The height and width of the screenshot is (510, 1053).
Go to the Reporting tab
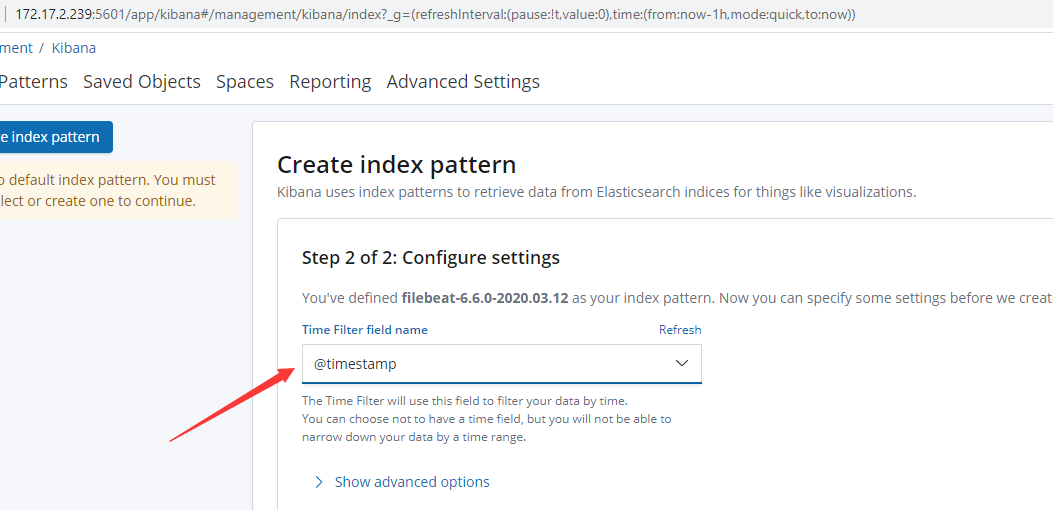tap(330, 82)
